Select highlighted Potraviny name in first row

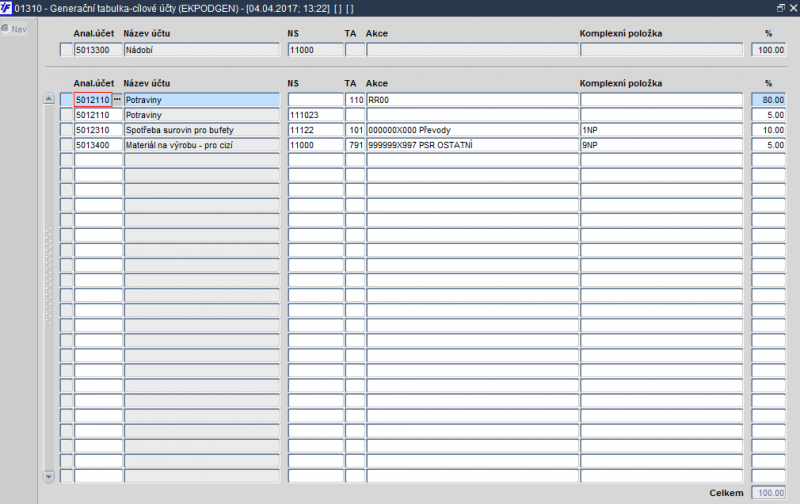click(x=202, y=100)
